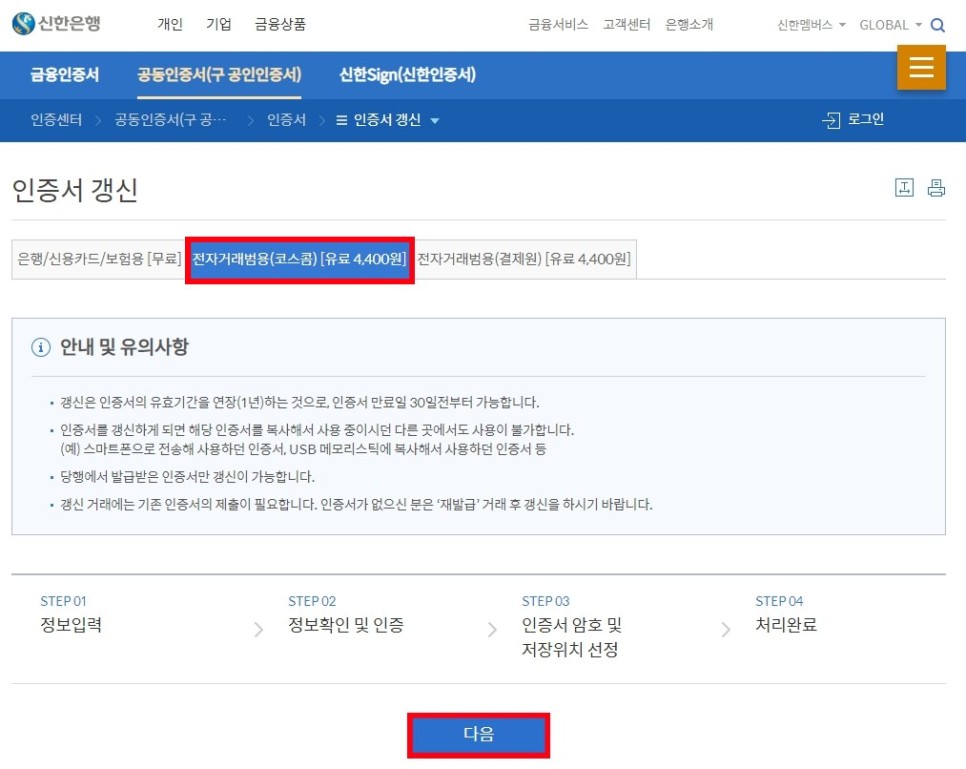
Task: Switch to the 공동인증서(구 공인인증서) tab
Action: [219, 75]
